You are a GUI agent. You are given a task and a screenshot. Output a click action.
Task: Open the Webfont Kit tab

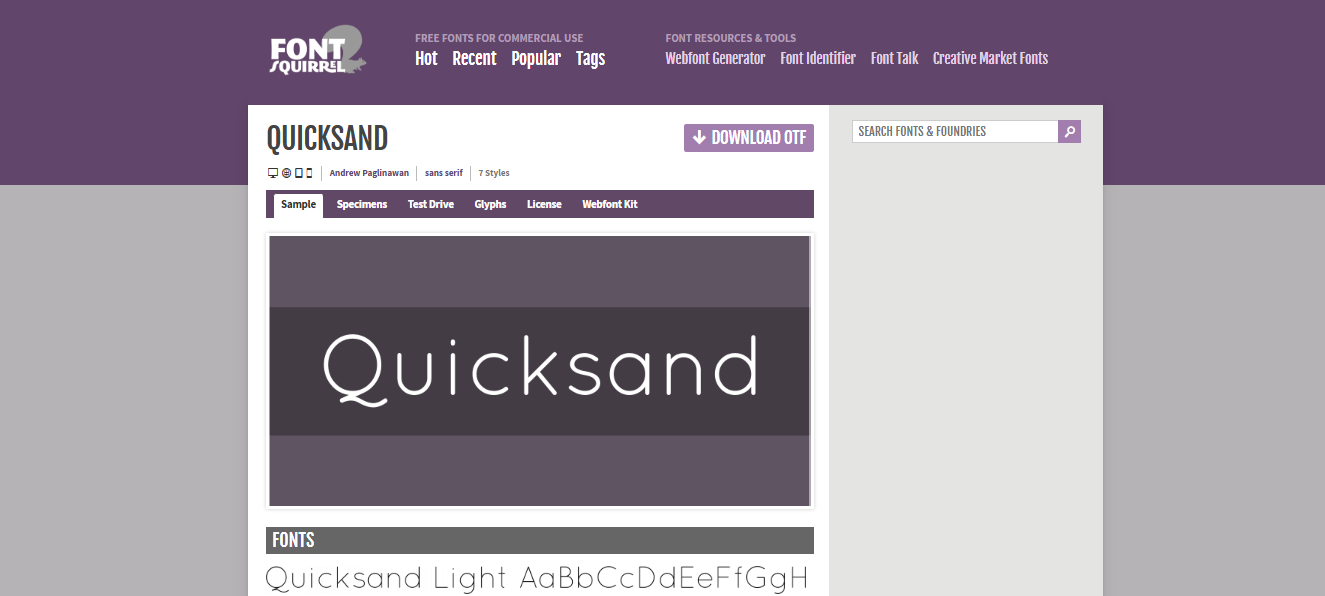pos(610,204)
